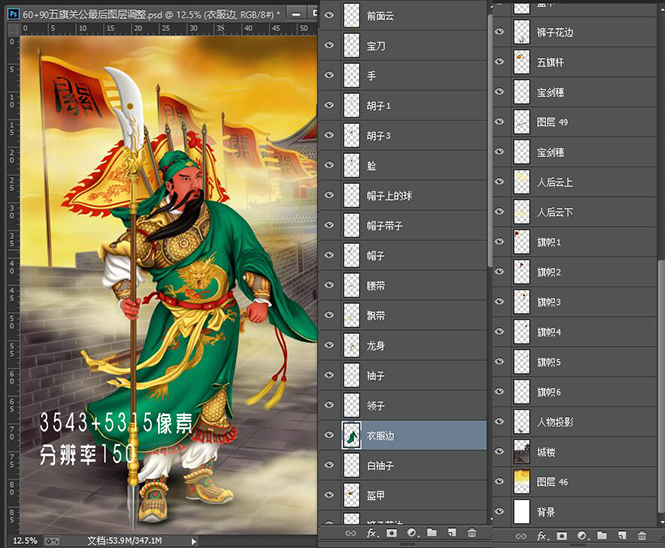
Task: Create adjustment layer from right panel footer
Action: [582, 536]
